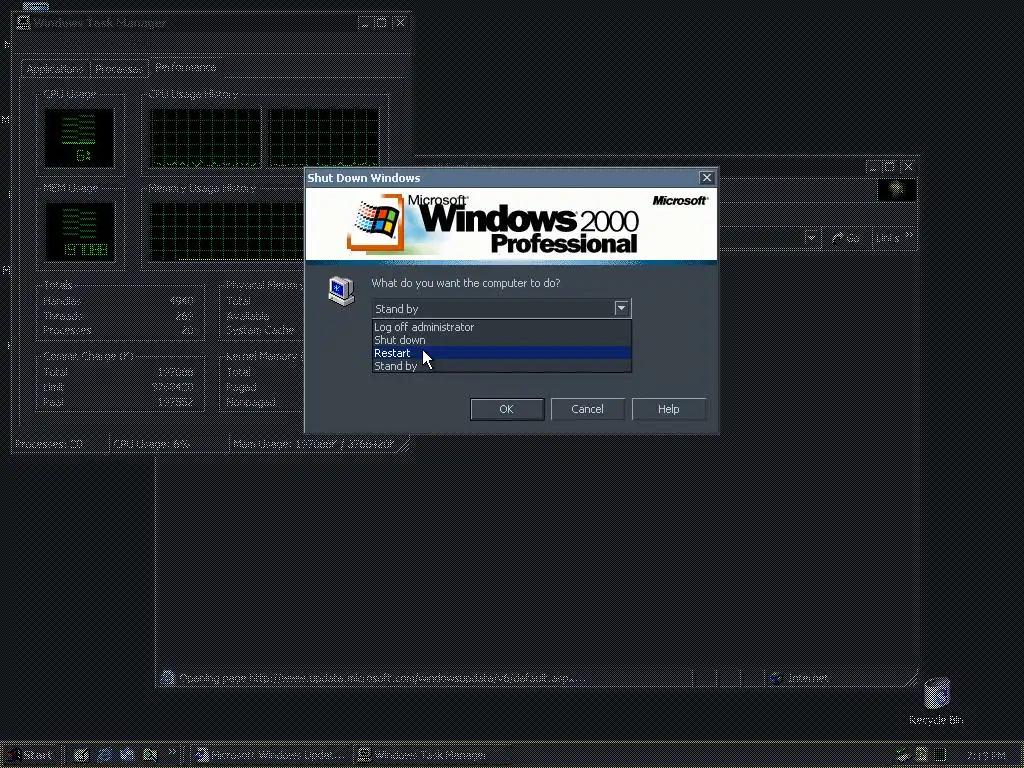The image size is (1024, 768).
Task: Click CPU Usage text in Task Manager status bar
Action: [152, 444]
